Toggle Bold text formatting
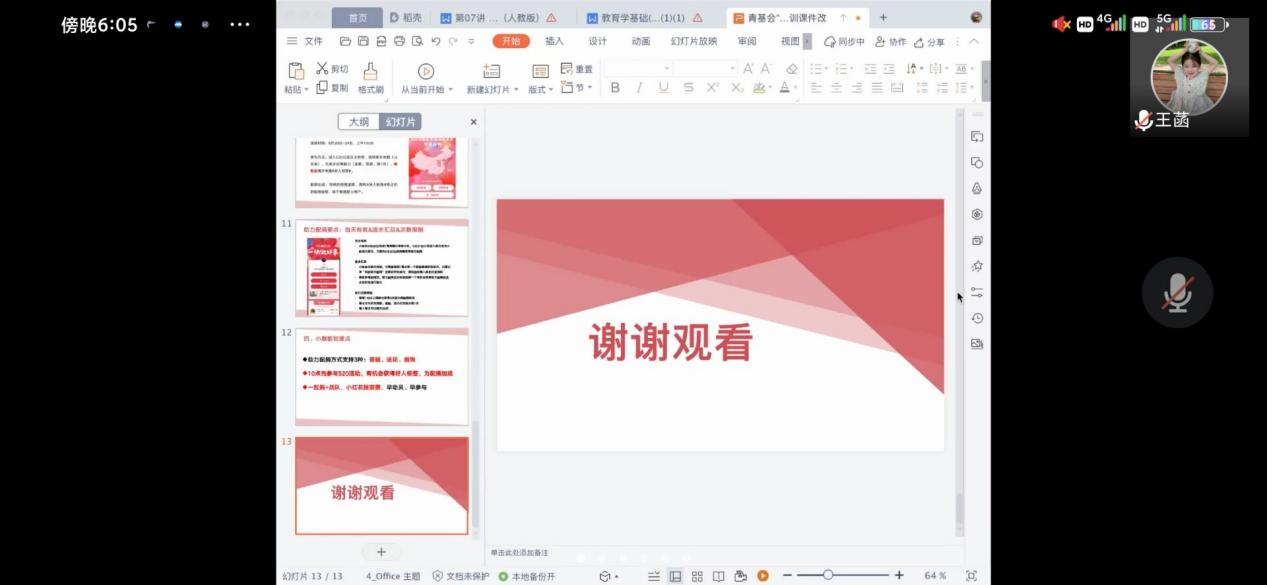Screen dimensions: 1267x585 pos(615,88)
